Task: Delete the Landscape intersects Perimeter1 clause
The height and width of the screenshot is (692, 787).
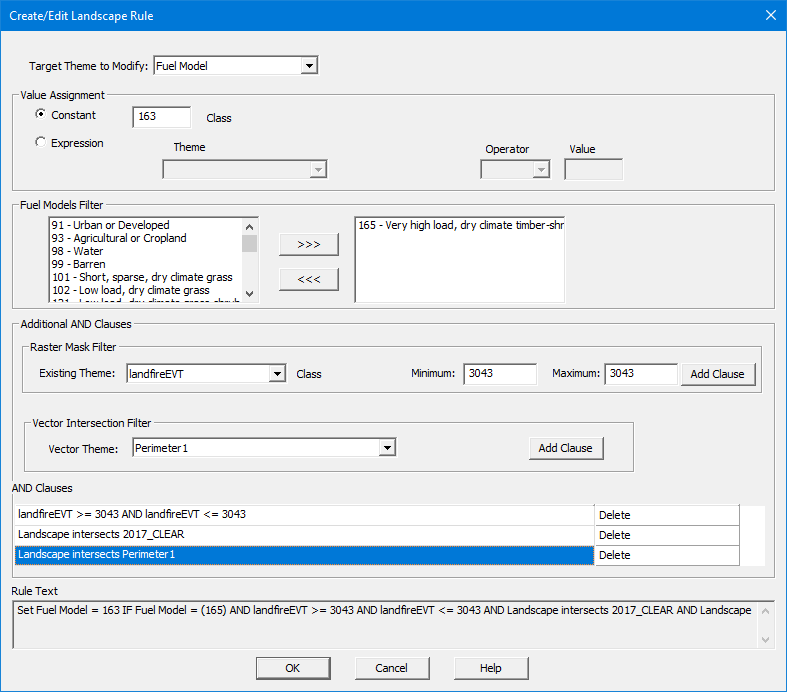Action: tap(667, 556)
